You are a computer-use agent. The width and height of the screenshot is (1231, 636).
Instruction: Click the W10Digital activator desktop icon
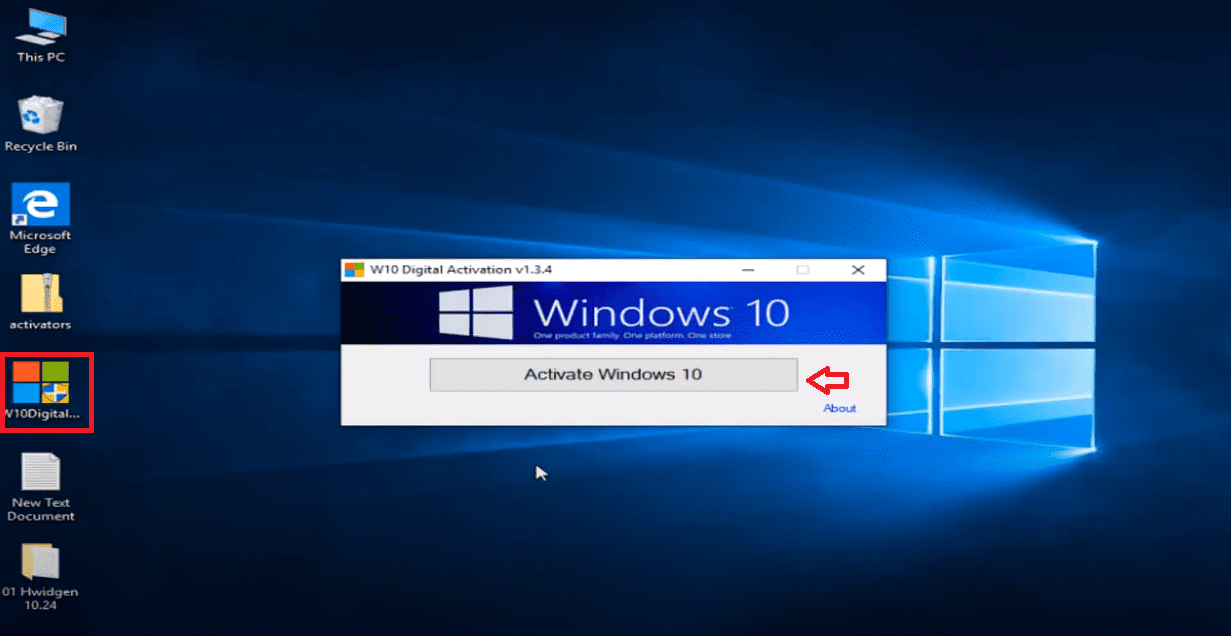tap(41, 382)
